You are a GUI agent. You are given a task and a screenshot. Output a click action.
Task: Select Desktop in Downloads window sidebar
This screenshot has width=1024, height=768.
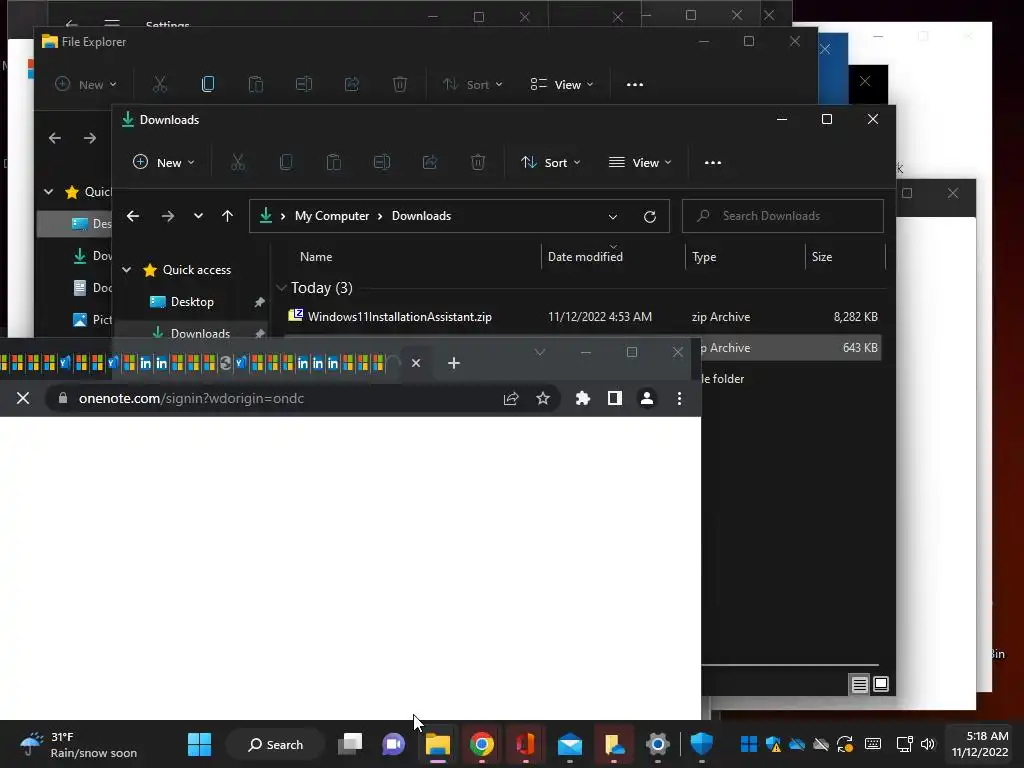[x=192, y=302]
